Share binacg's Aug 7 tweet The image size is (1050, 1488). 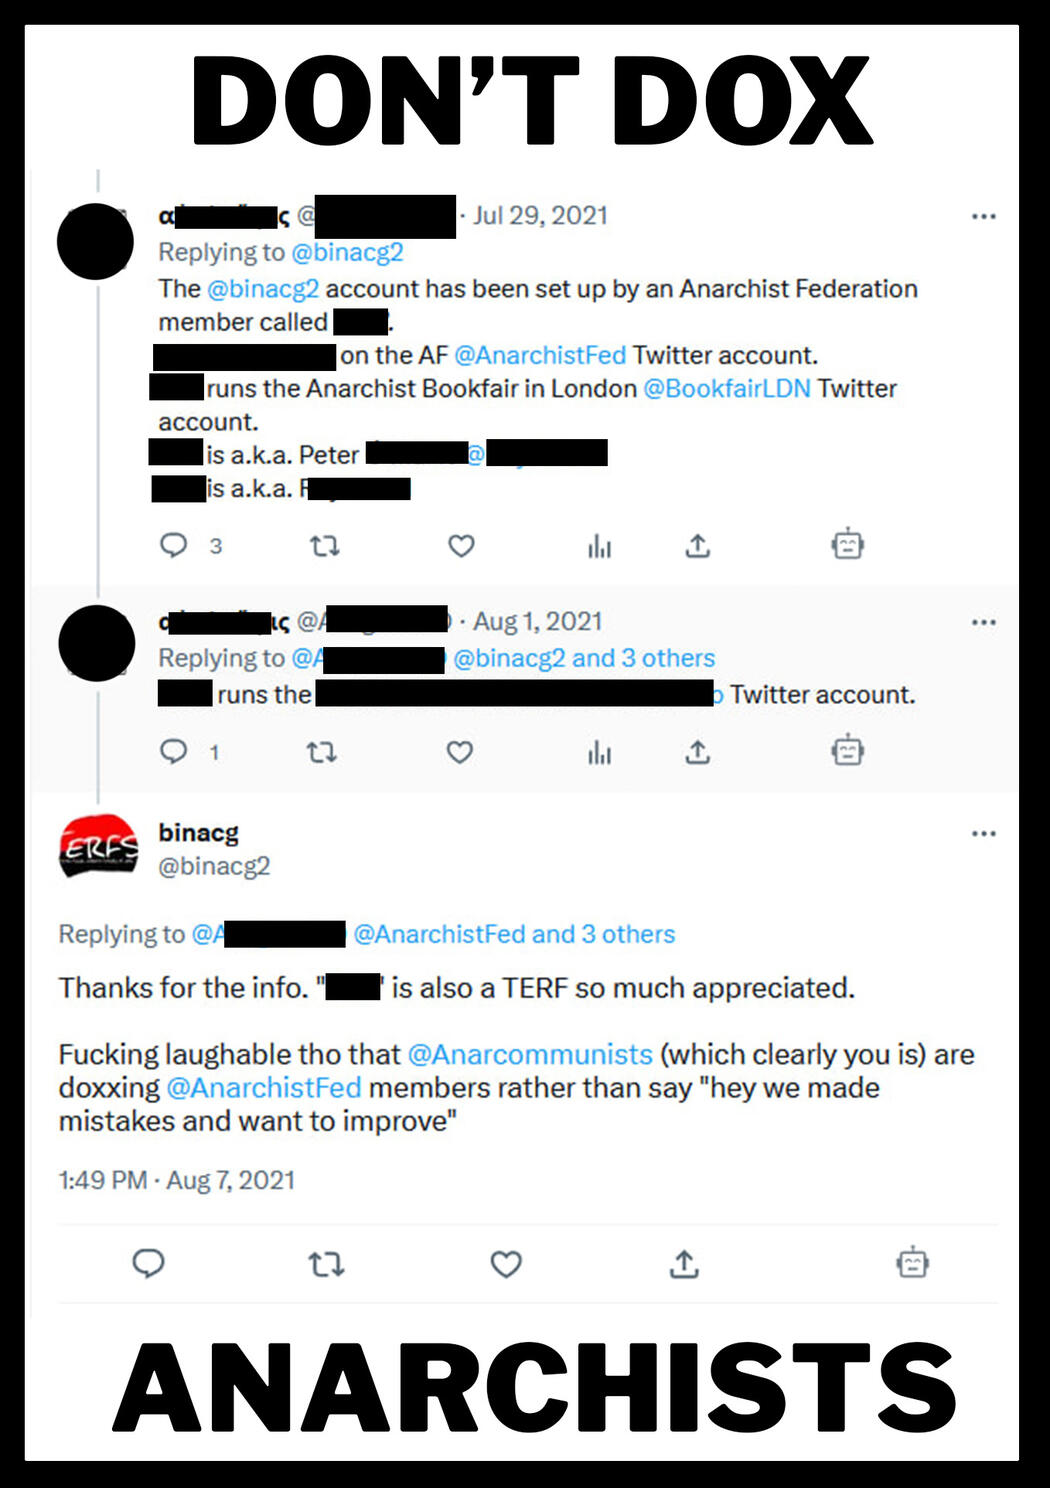tap(684, 1264)
